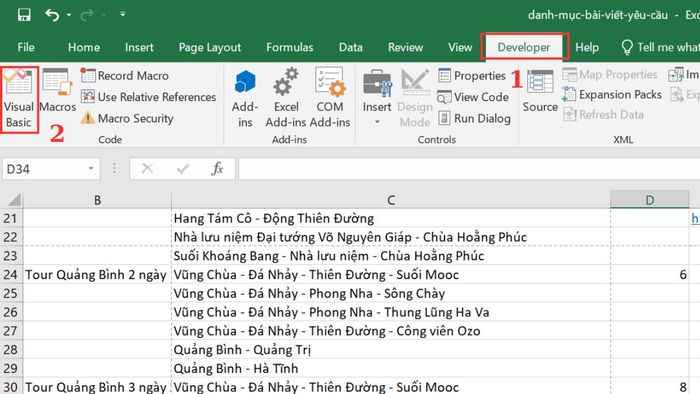The width and height of the screenshot is (700, 394).
Task: Select cell 'Quảng Bình - Quảng Trị'
Action: point(391,349)
